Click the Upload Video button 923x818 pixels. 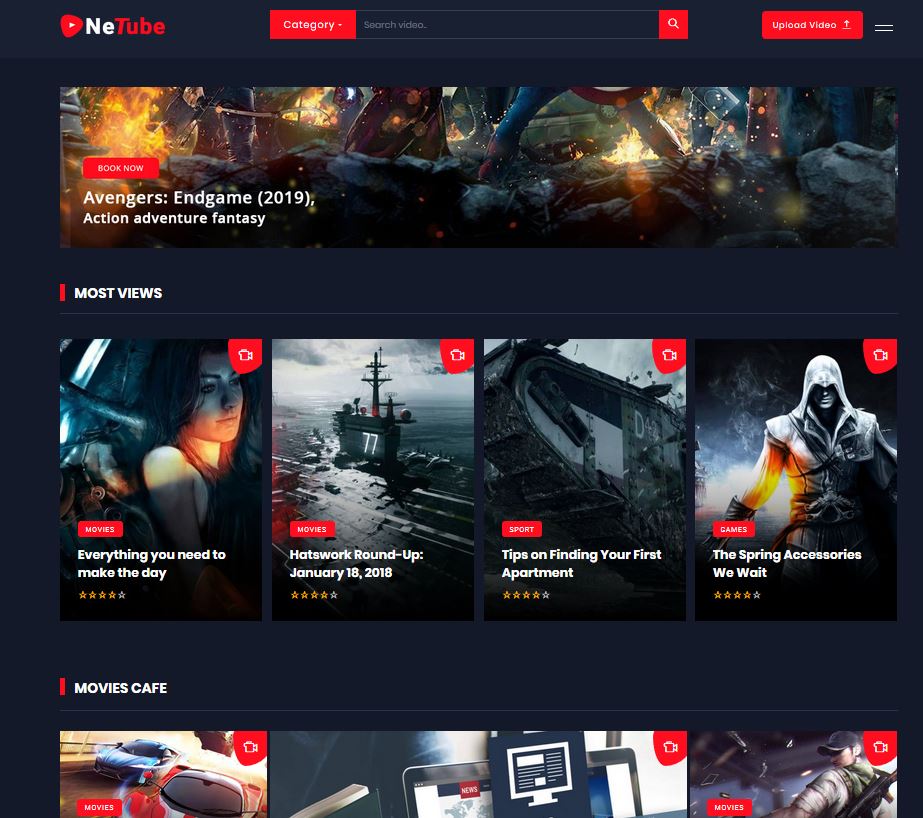coord(812,25)
